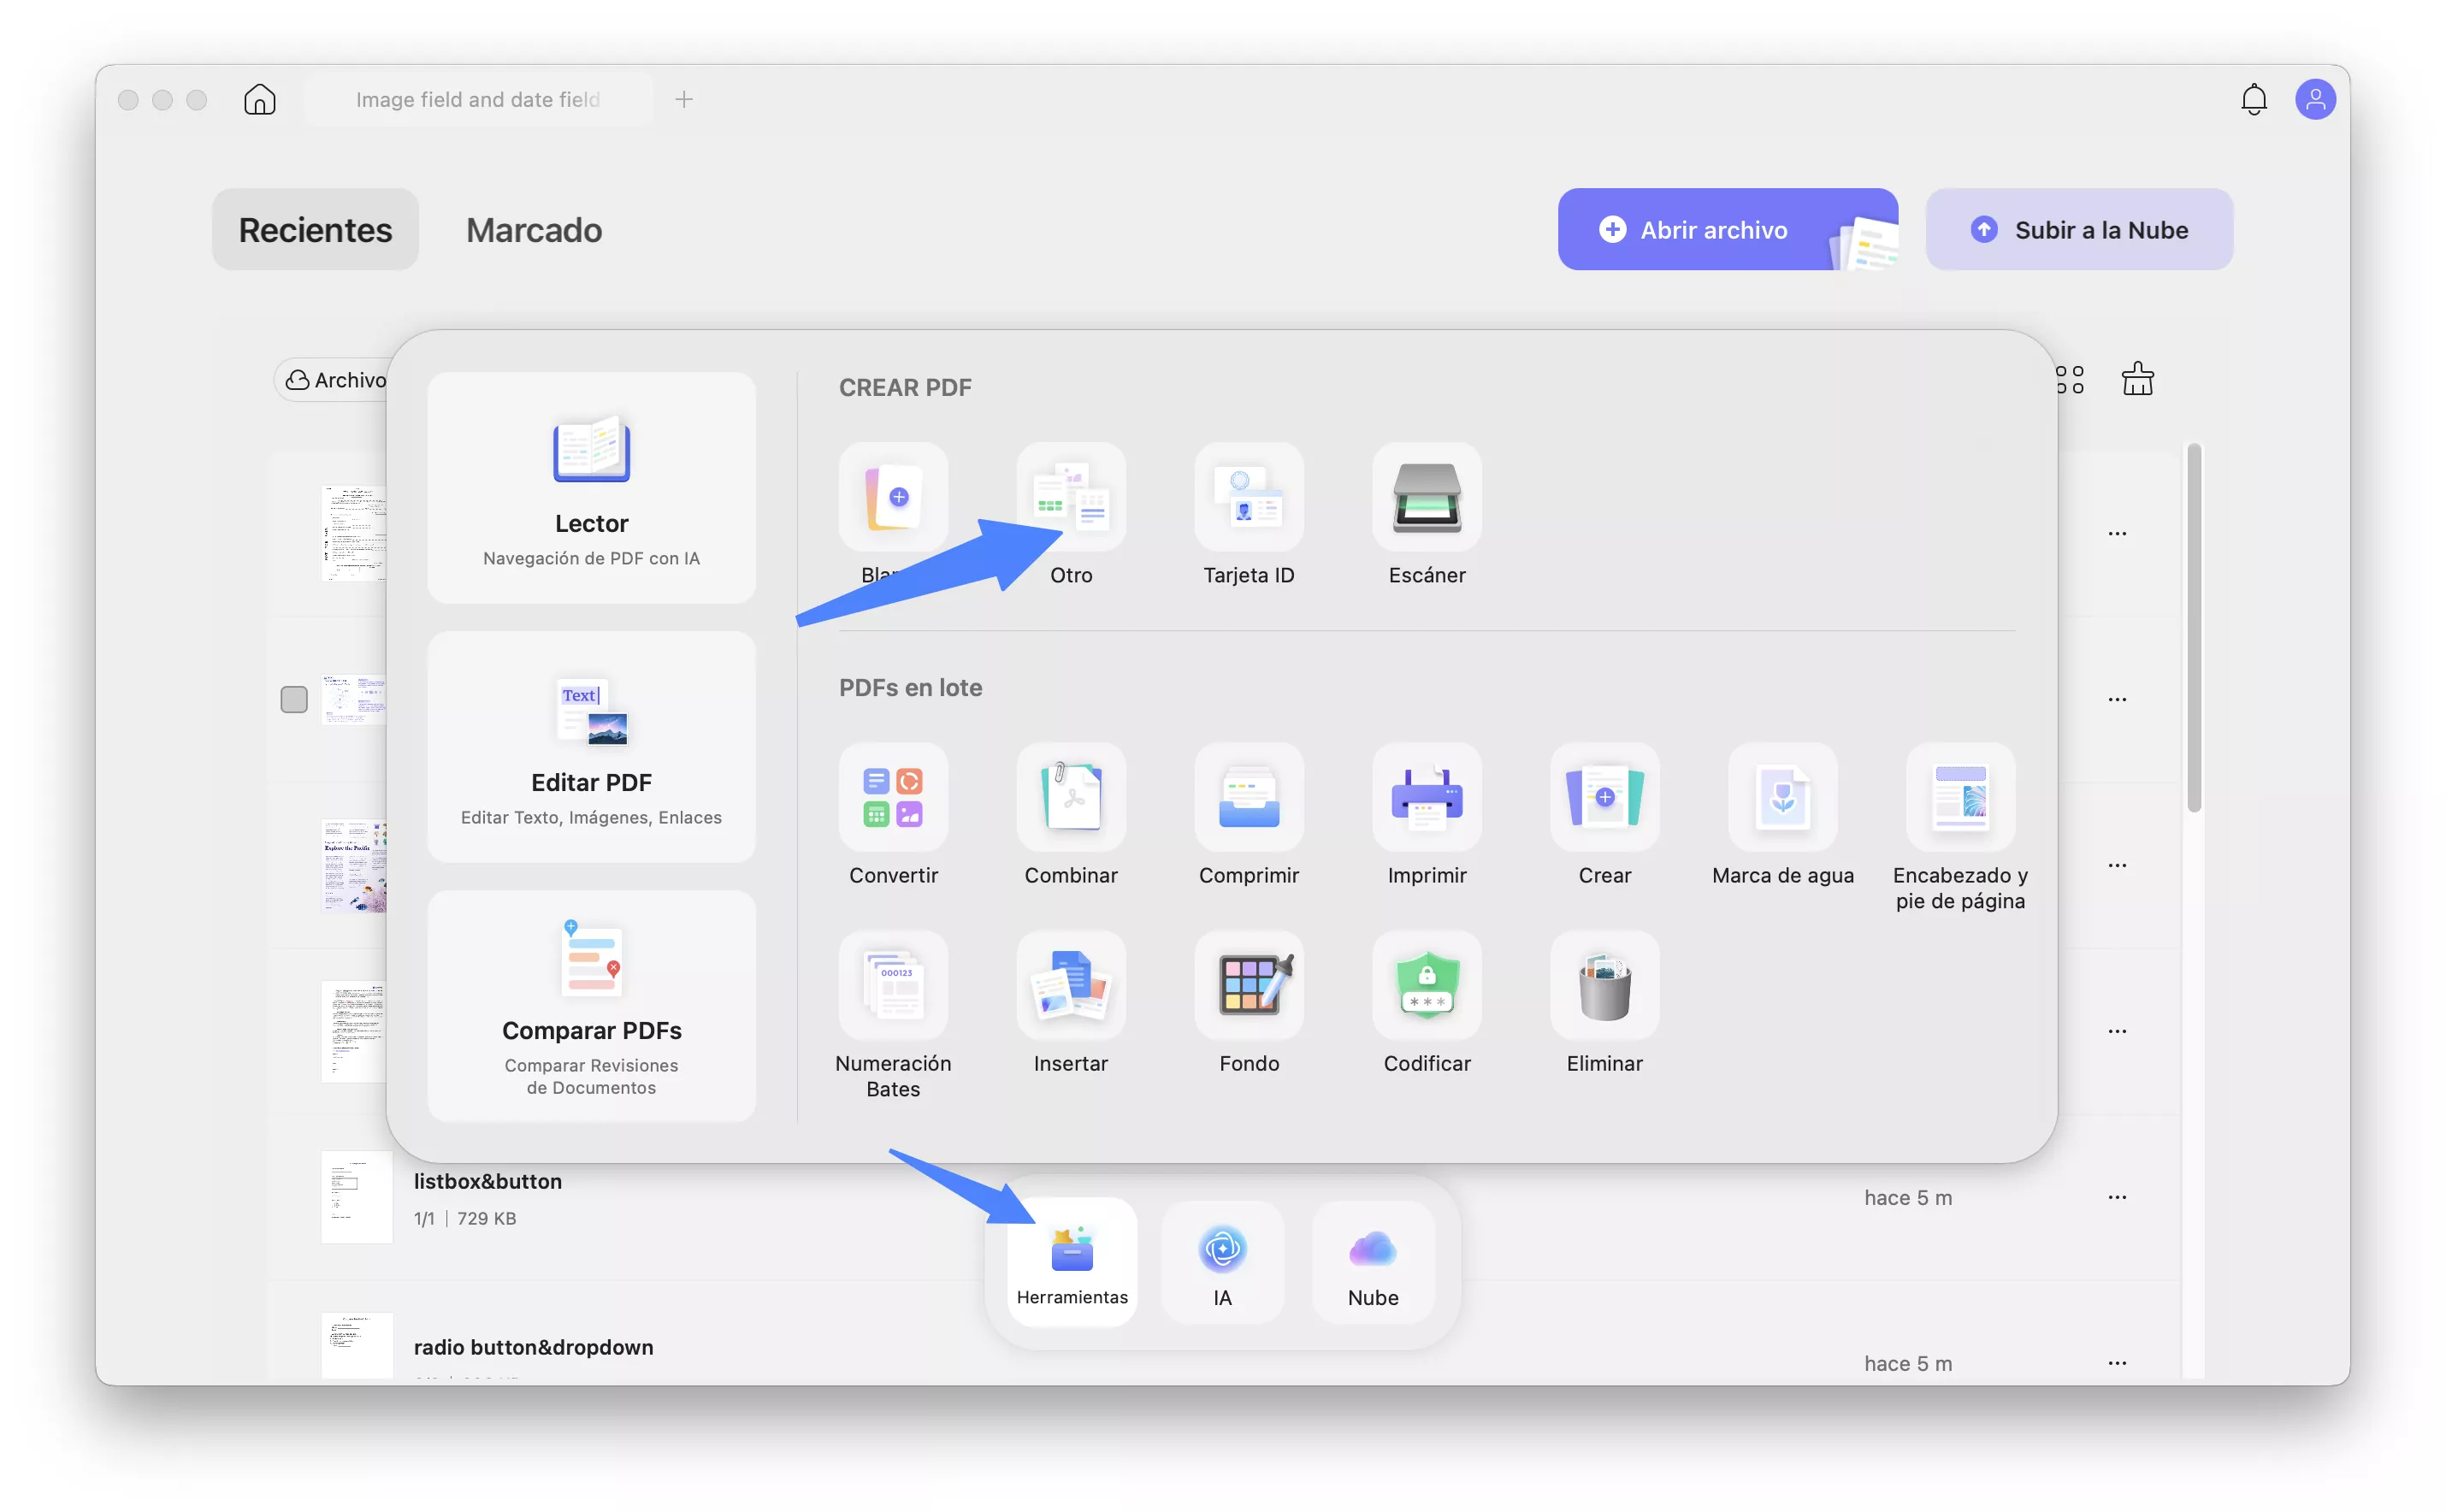Open Marca de agua batch tool
Screen dimensions: 2446x1512
coord(1782,797)
